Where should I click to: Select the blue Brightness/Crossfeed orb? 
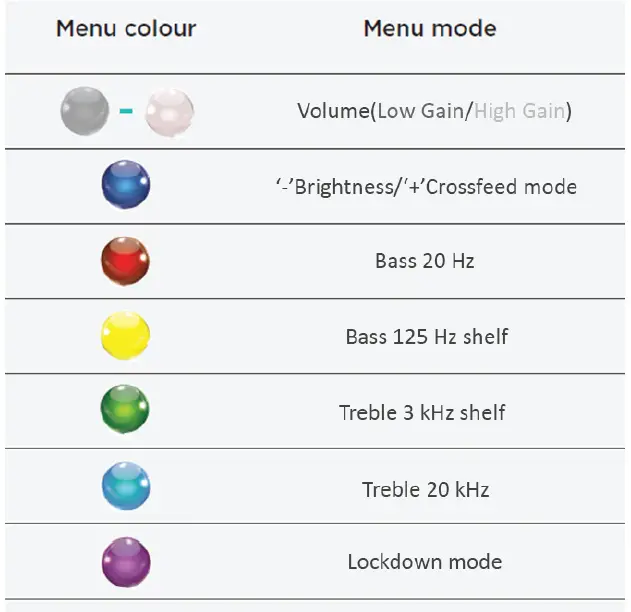click(x=126, y=186)
